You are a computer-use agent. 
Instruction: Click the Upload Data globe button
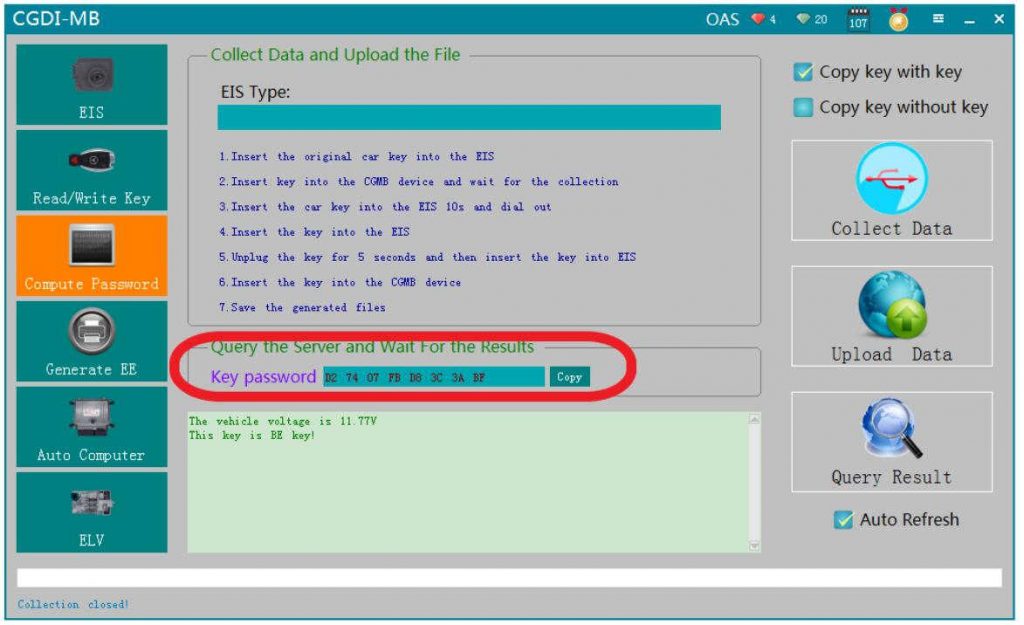click(x=891, y=316)
